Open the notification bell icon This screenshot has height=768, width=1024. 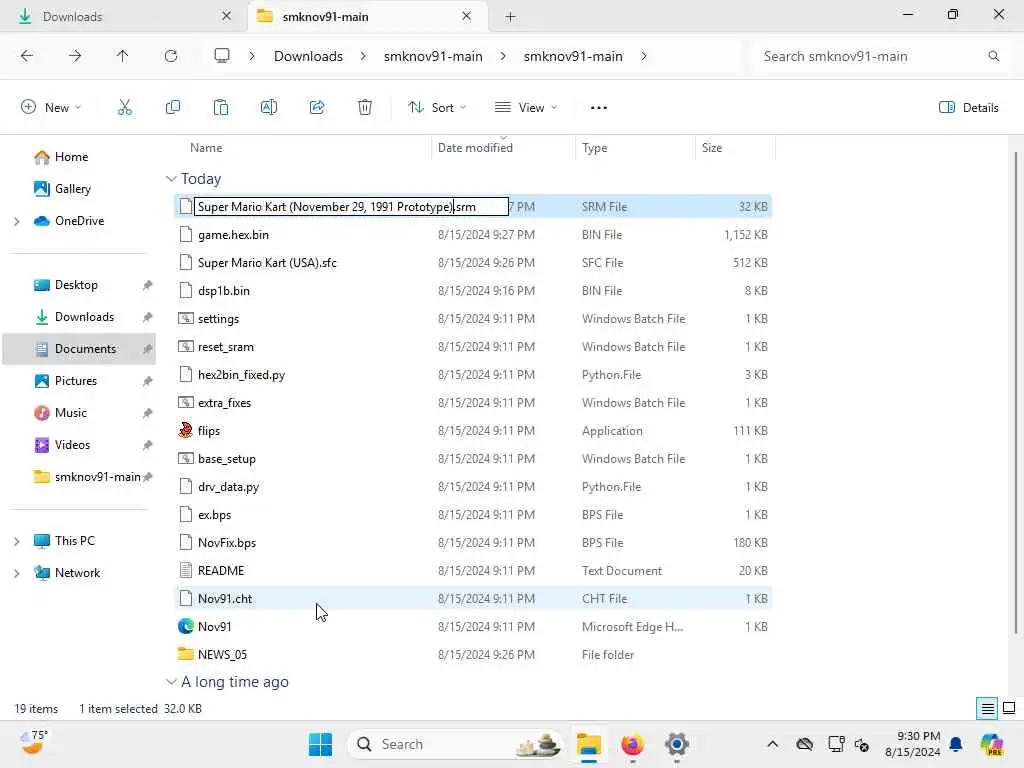[956, 744]
